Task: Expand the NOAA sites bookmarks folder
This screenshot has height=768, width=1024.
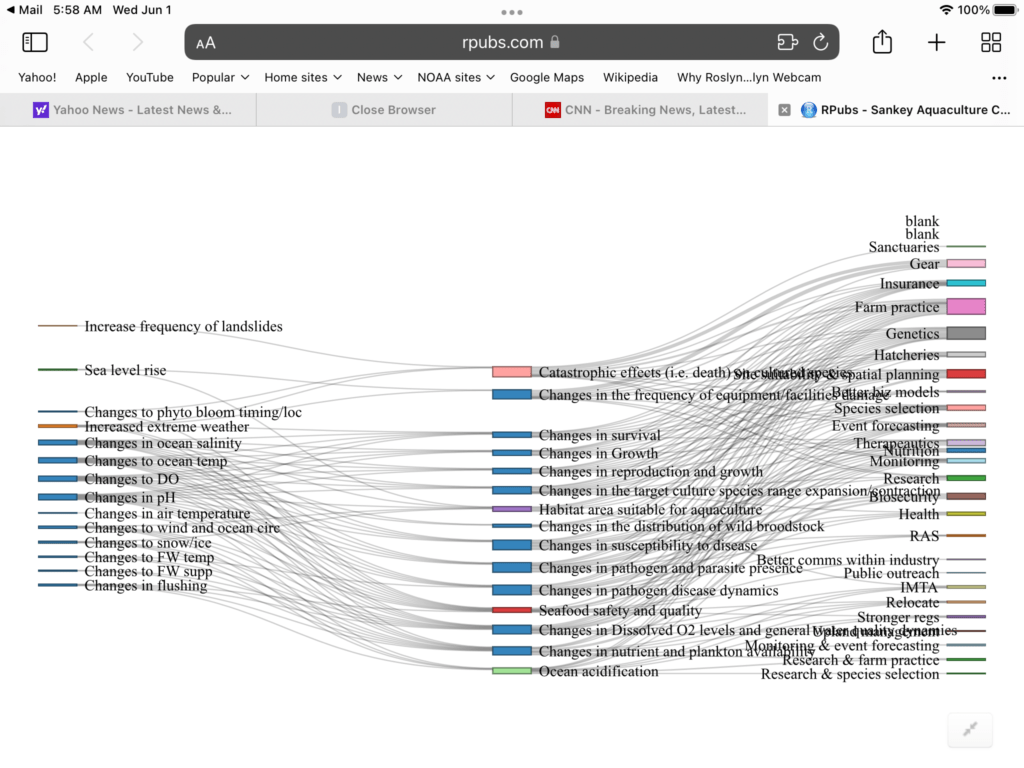Action: (455, 77)
